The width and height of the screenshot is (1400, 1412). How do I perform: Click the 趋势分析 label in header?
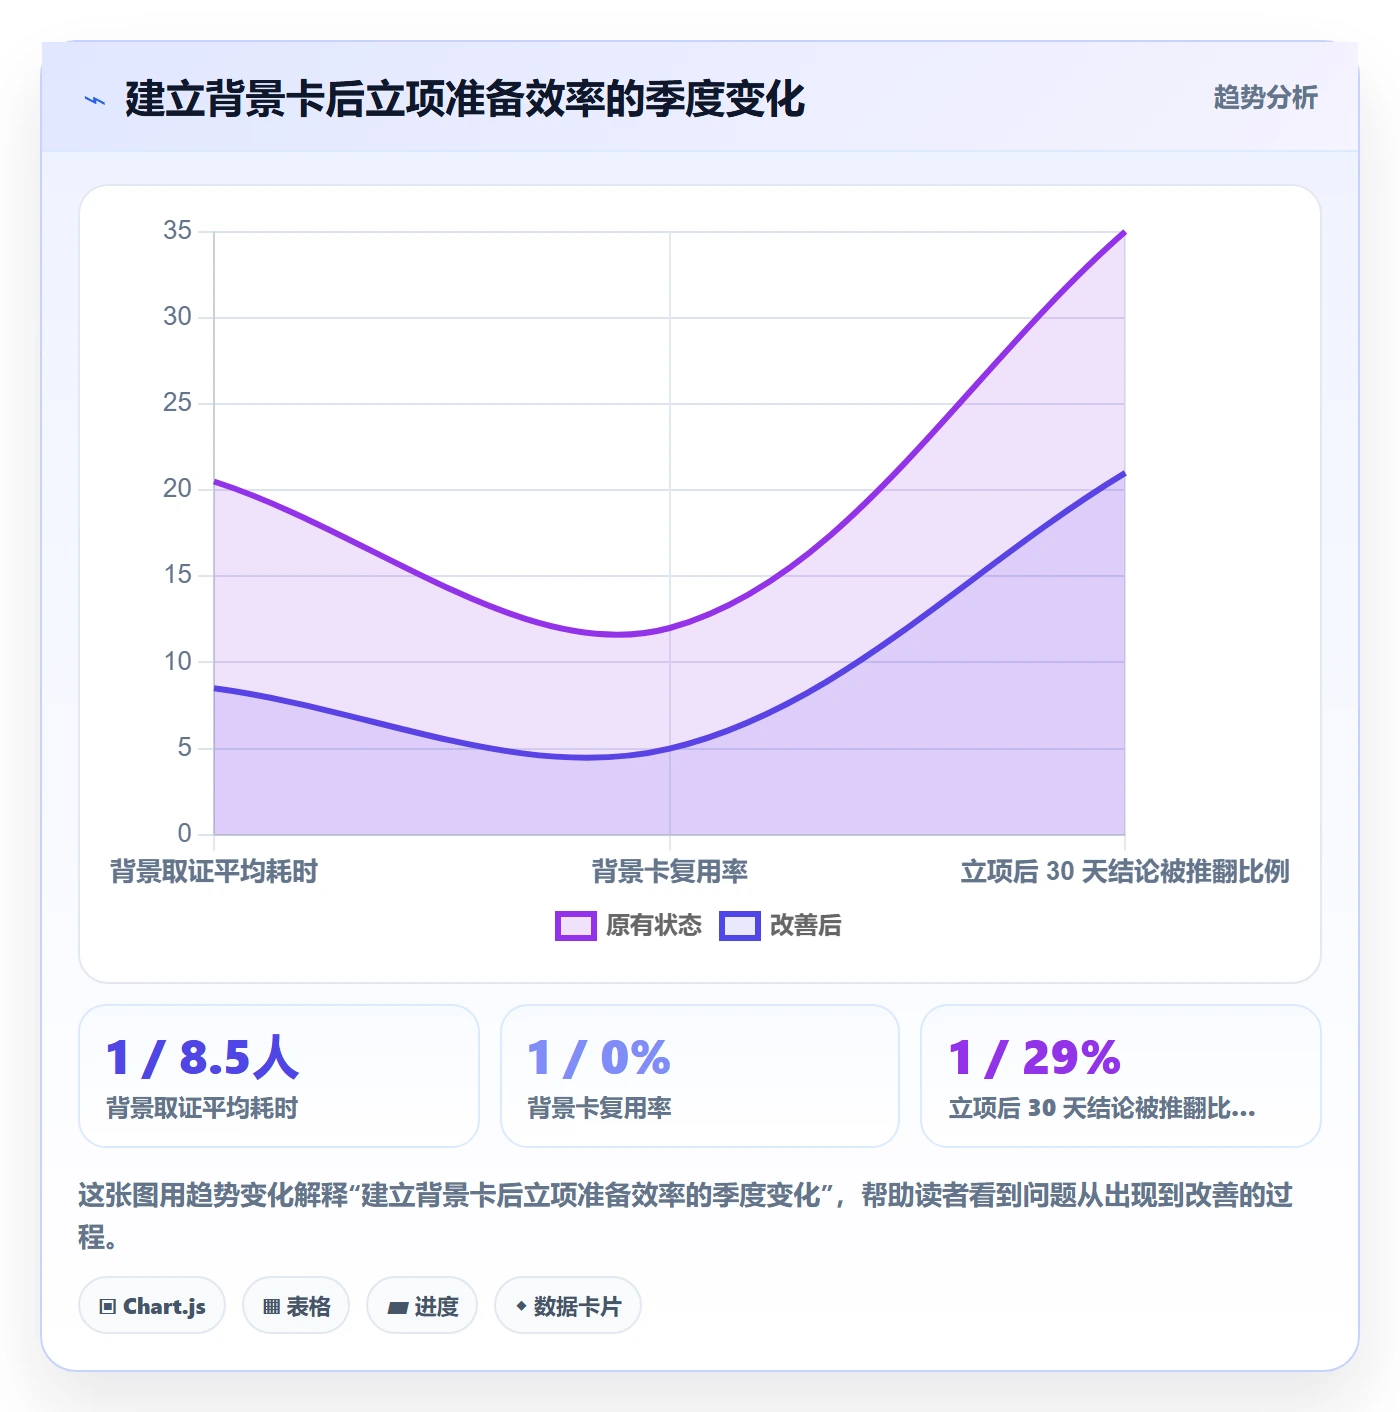click(x=1265, y=97)
